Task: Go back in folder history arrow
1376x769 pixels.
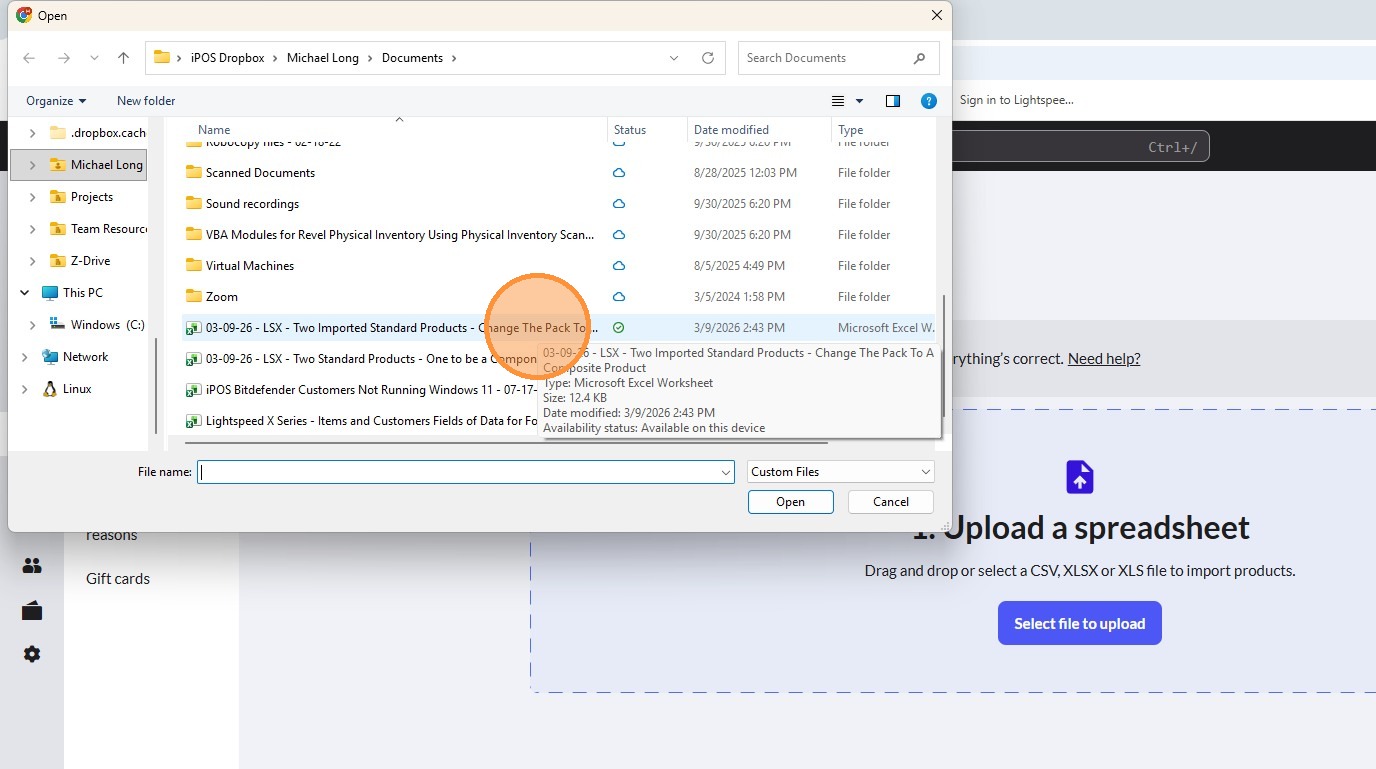Action: click(29, 58)
